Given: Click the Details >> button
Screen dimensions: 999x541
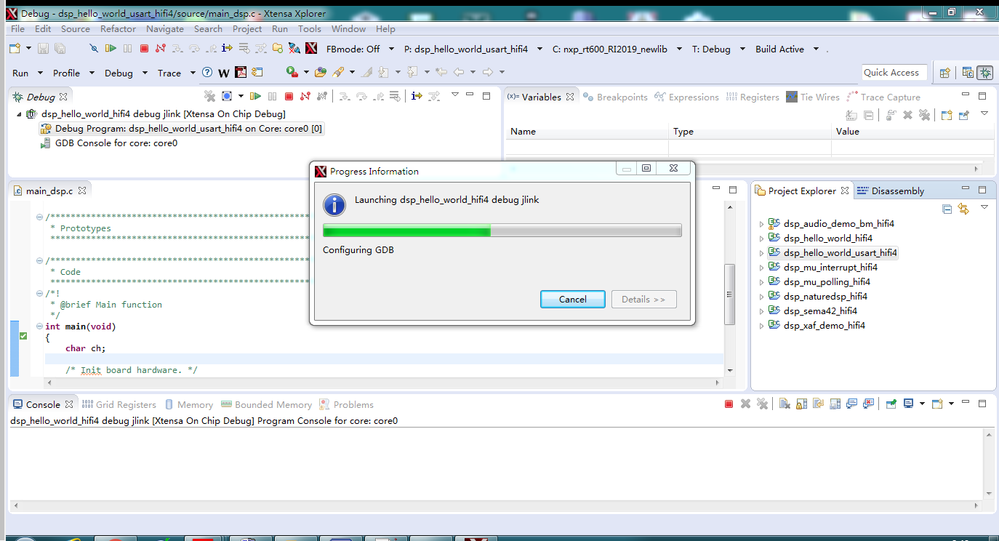Looking at the screenshot, I should click(643, 299).
